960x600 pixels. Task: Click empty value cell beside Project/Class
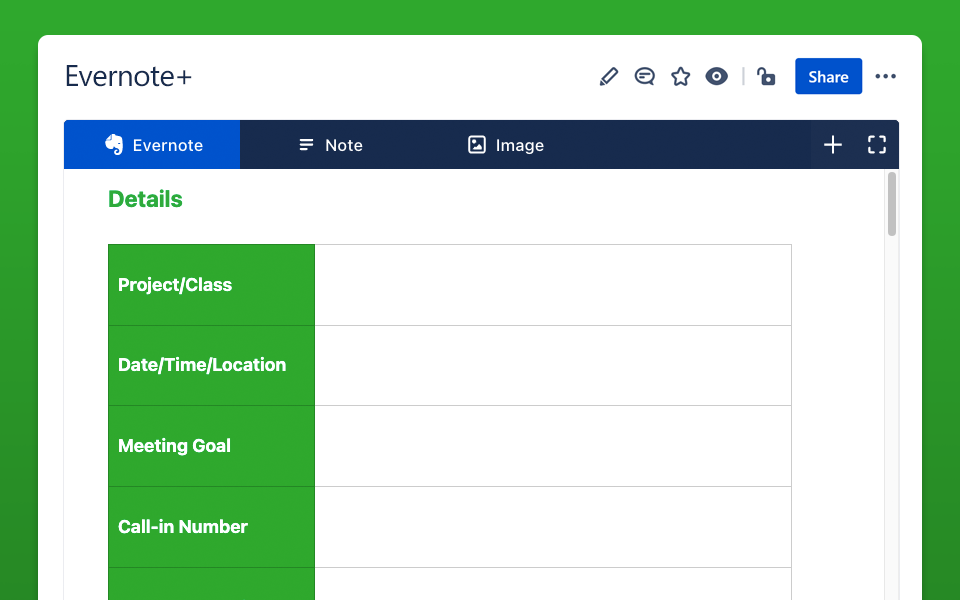(x=553, y=285)
